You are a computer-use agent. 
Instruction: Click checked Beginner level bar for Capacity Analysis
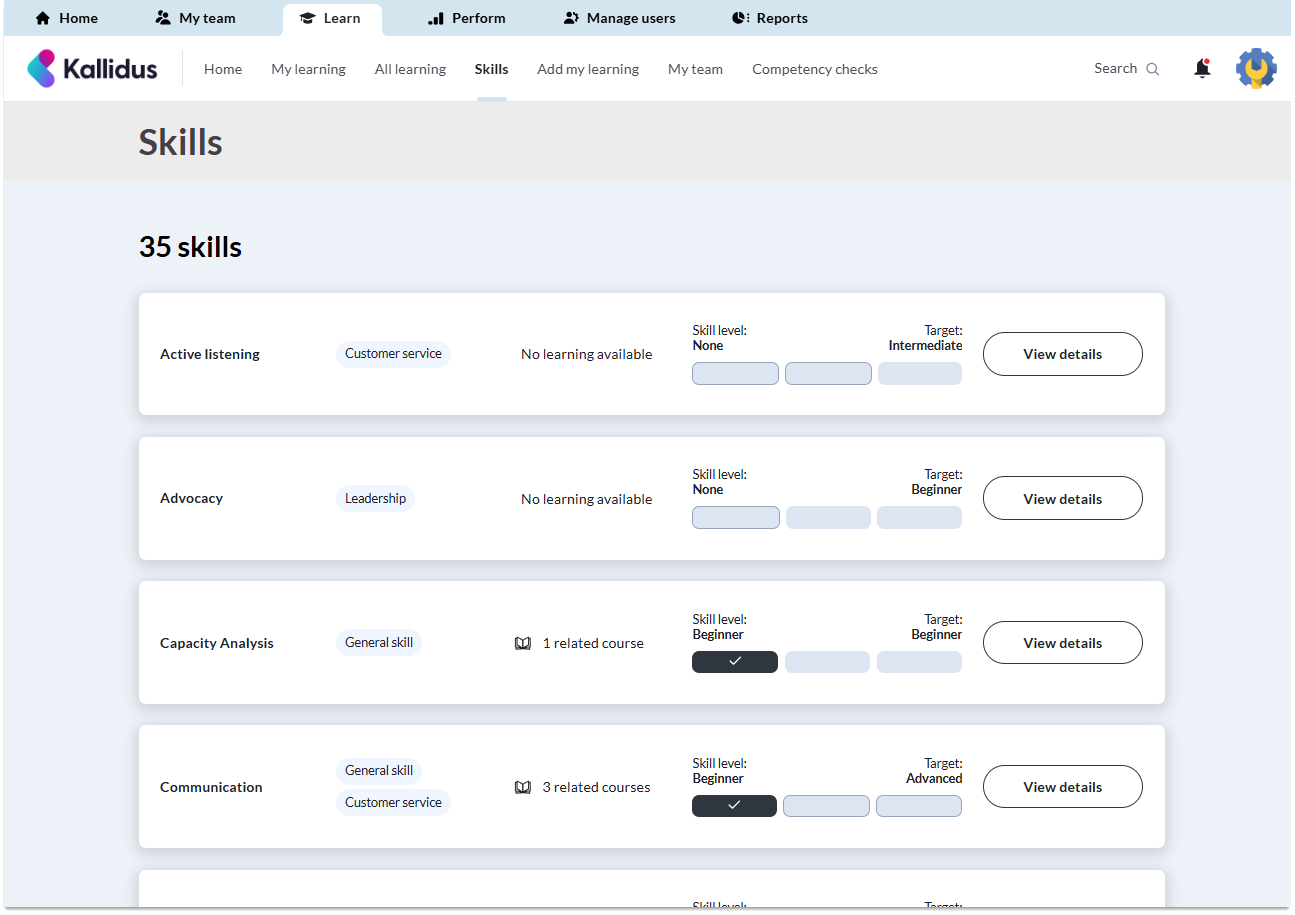[x=734, y=662]
